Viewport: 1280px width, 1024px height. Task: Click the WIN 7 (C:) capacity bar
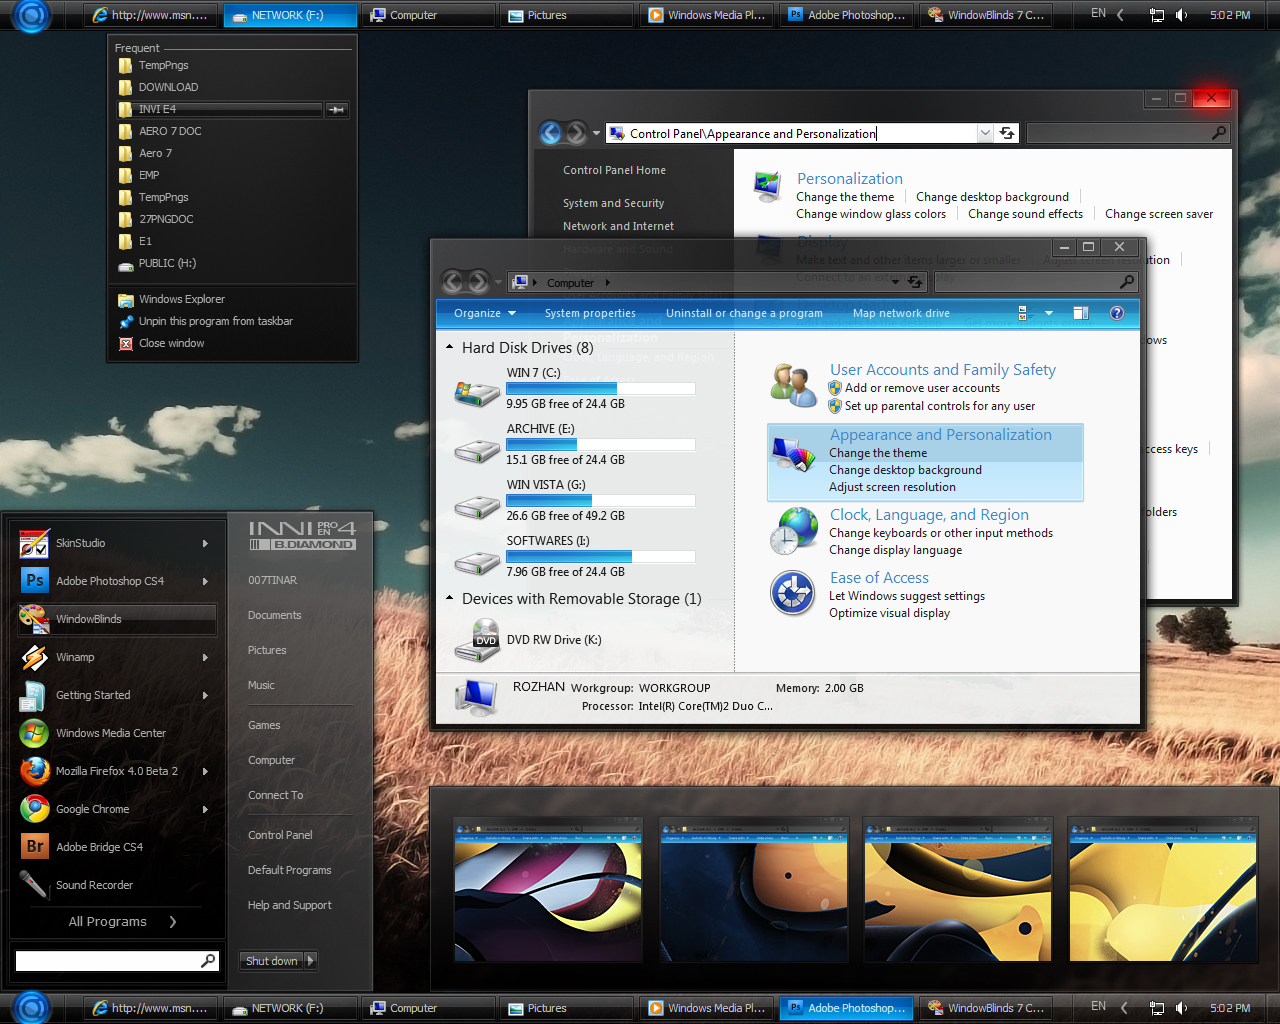(x=601, y=389)
